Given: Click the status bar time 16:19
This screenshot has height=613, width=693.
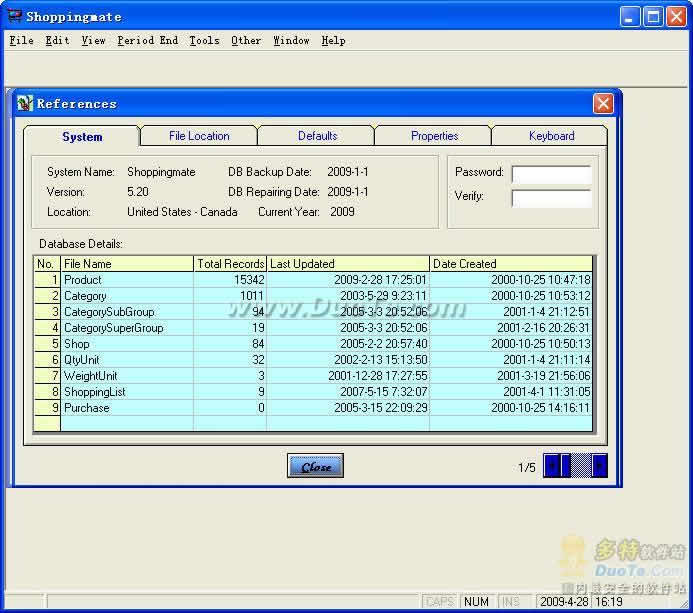Looking at the screenshot, I should [609, 602].
